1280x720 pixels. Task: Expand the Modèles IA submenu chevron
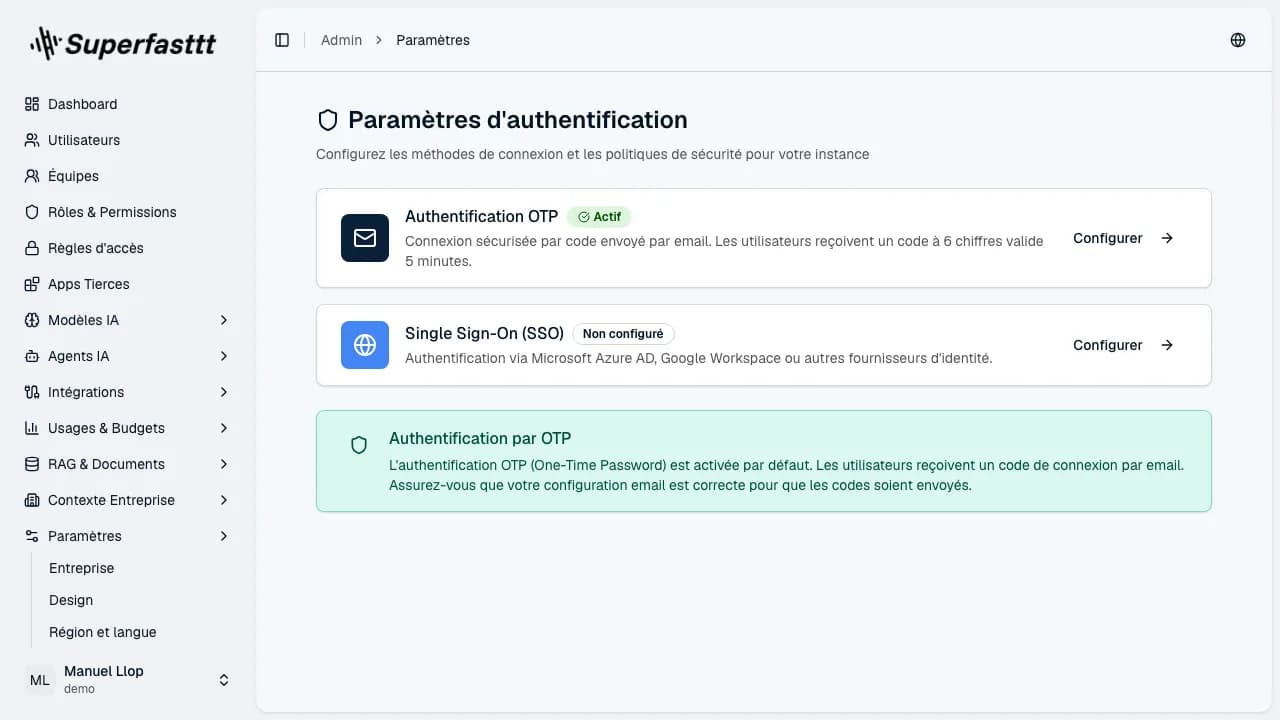pyautogui.click(x=224, y=320)
